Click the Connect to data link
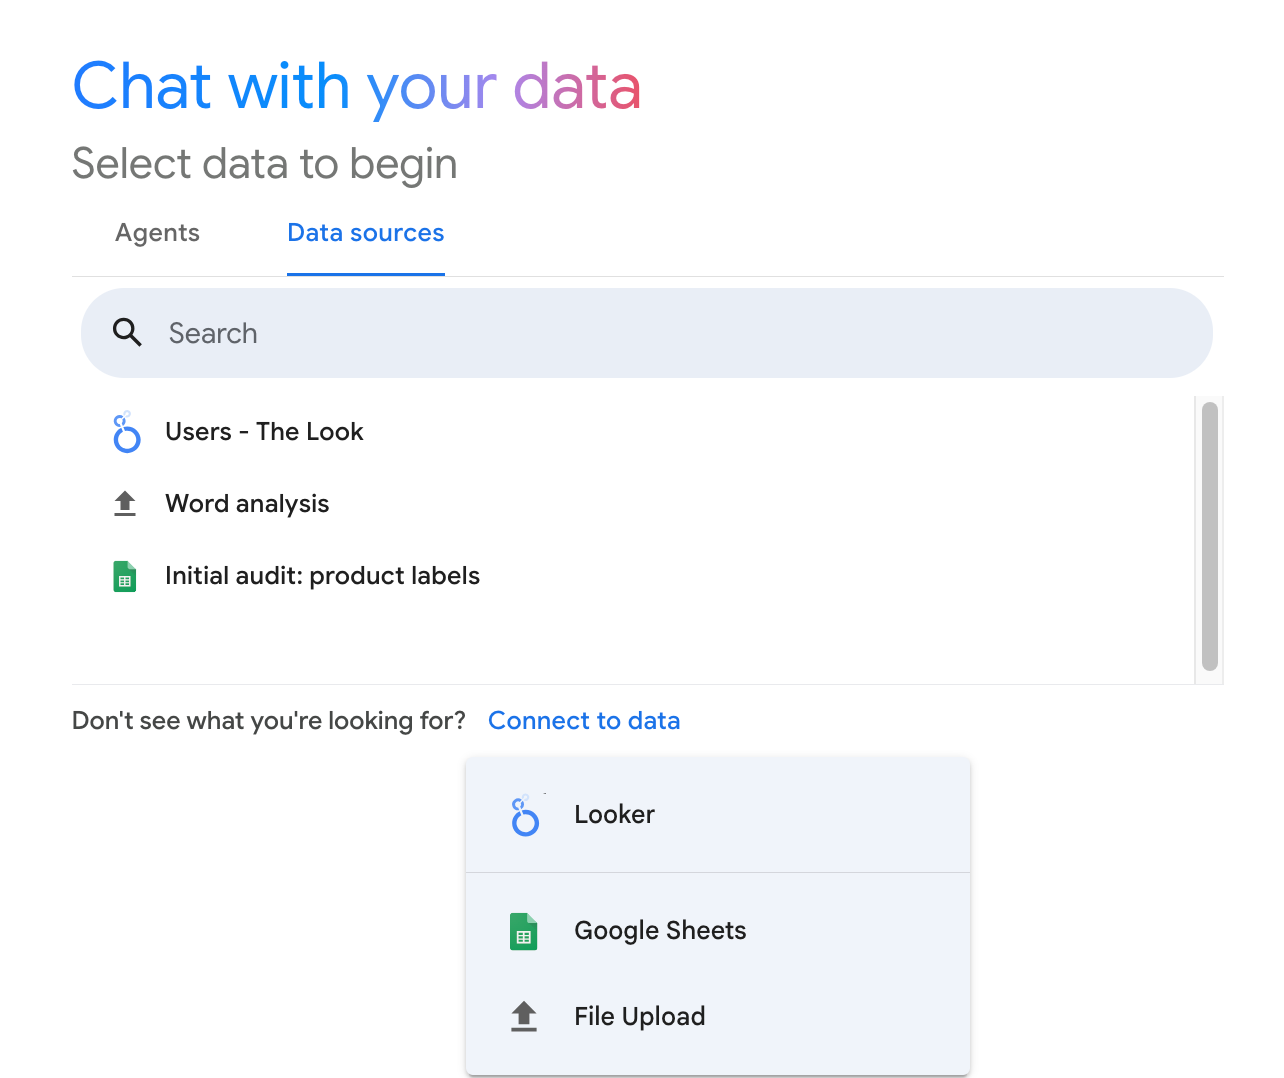The height and width of the screenshot is (1078, 1284). pyautogui.click(x=584, y=721)
